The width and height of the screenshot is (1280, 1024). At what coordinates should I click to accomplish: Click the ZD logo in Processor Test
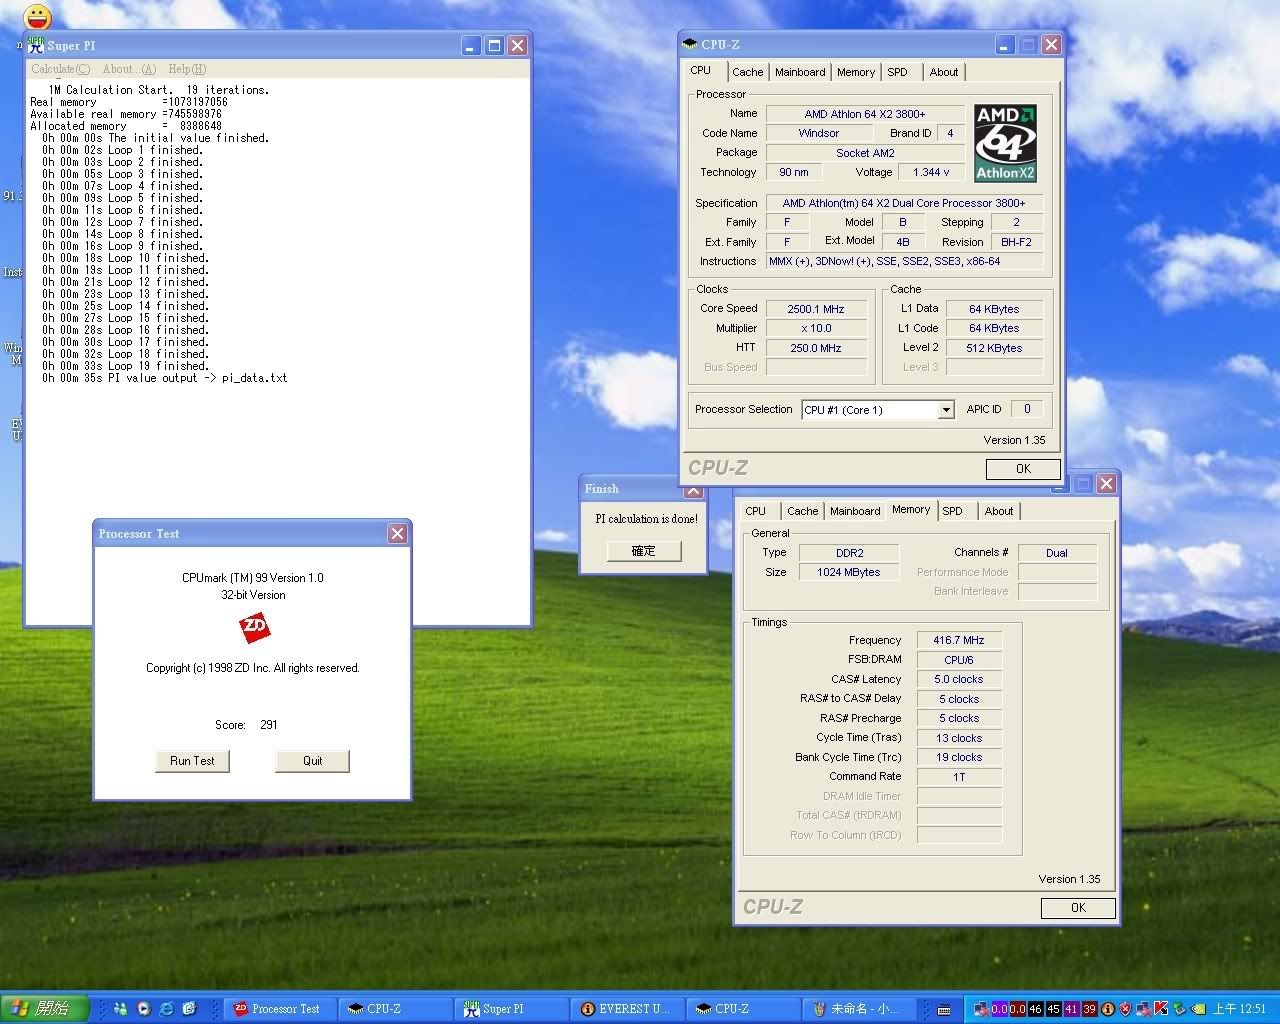[x=254, y=628]
